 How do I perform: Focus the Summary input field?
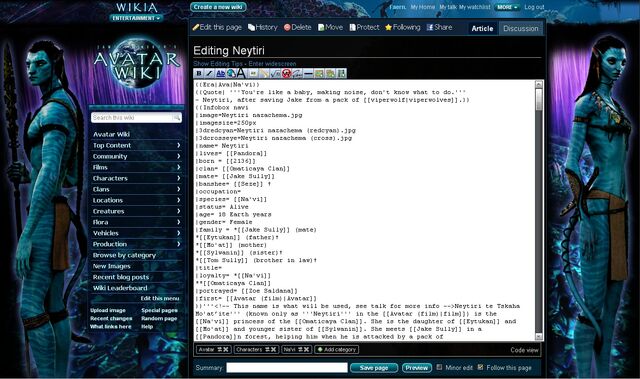[x=287, y=368]
